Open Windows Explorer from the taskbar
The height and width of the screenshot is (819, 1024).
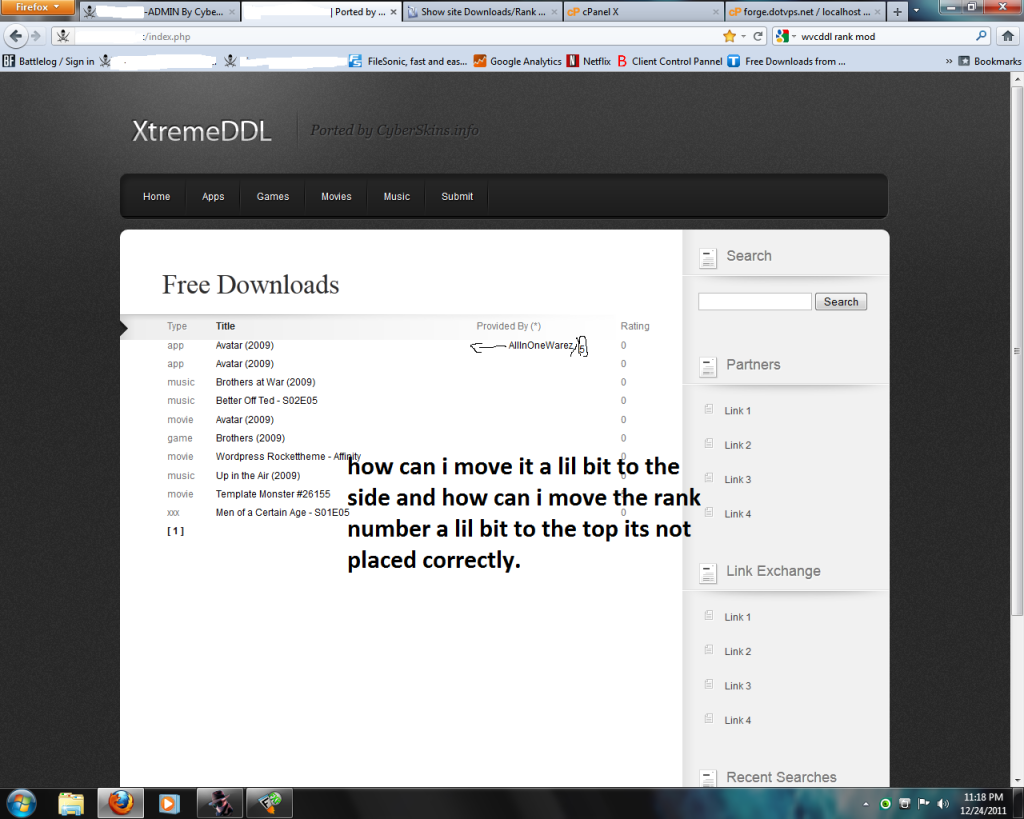click(x=71, y=803)
